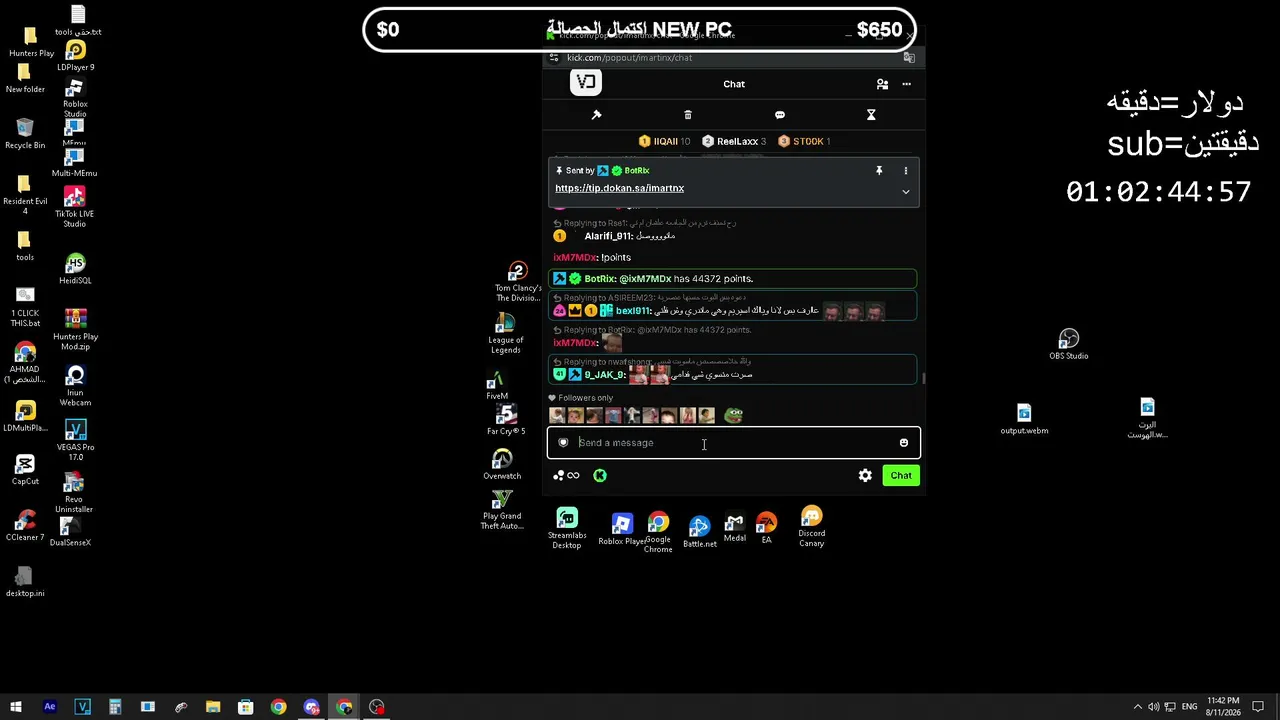Open the moderator hammer tool in chat
This screenshot has height=720, width=1280.
(597, 115)
